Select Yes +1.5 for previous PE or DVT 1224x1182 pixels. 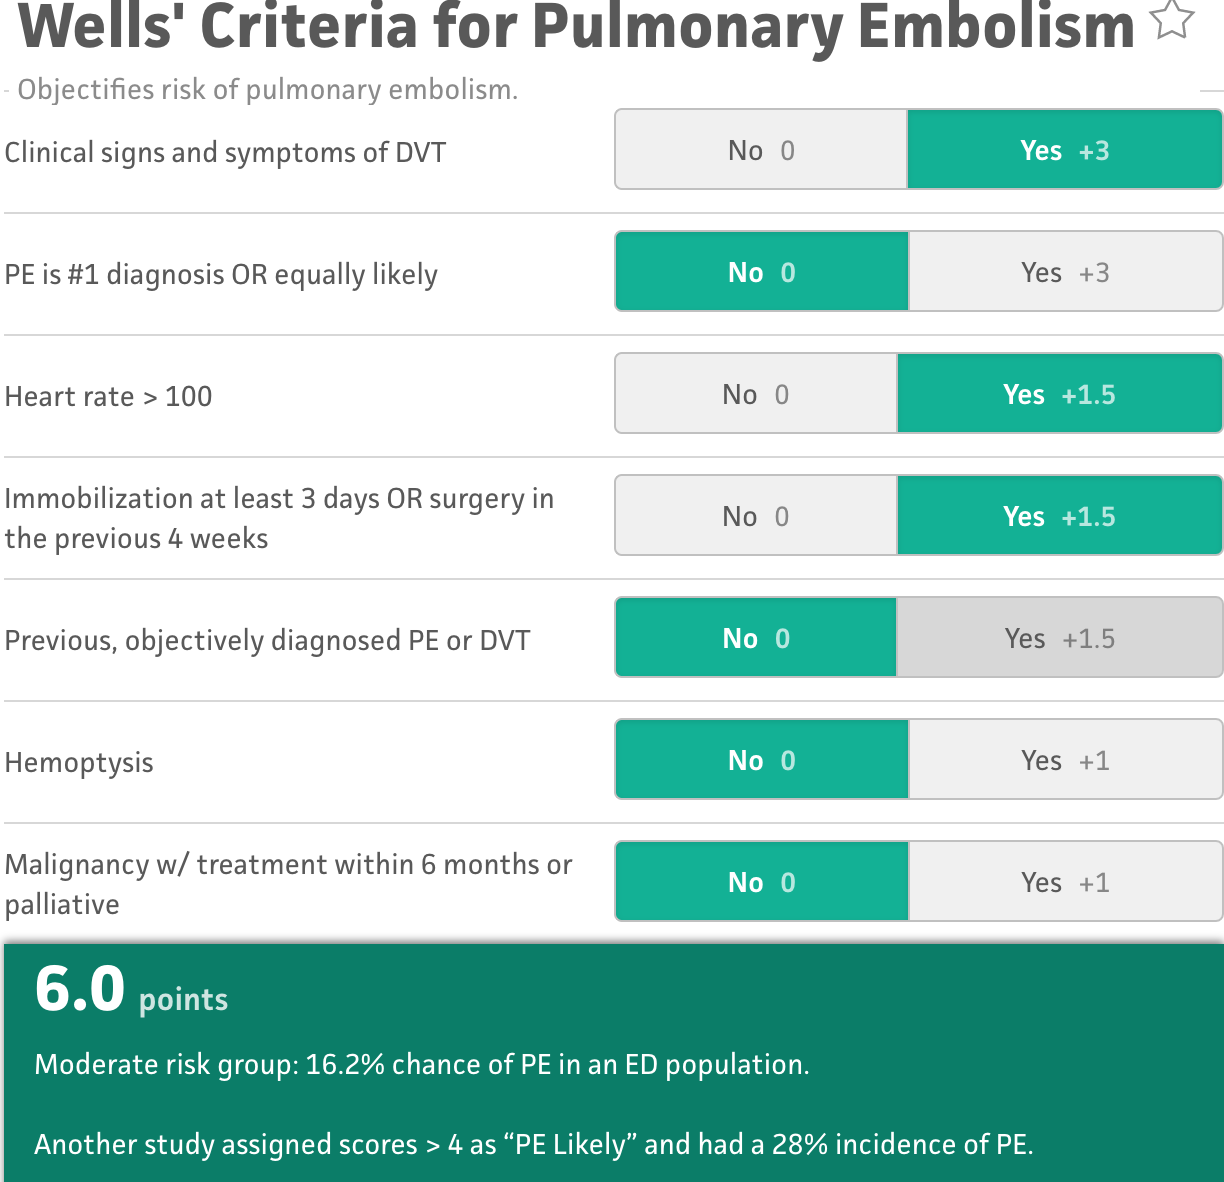[x=1059, y=638]
